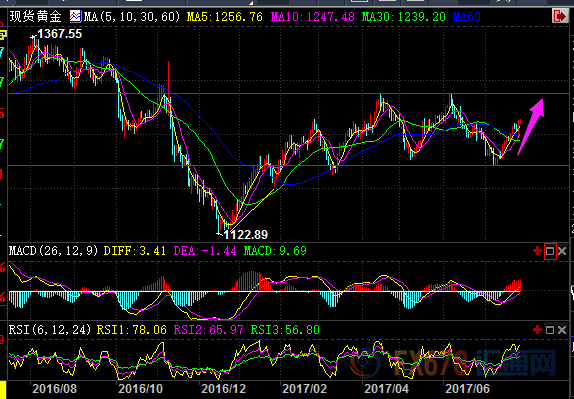Image resolution: width=574 pixels, height=399 pixels.
Task: Click the red plus in RSI panel
Action: 537,330
